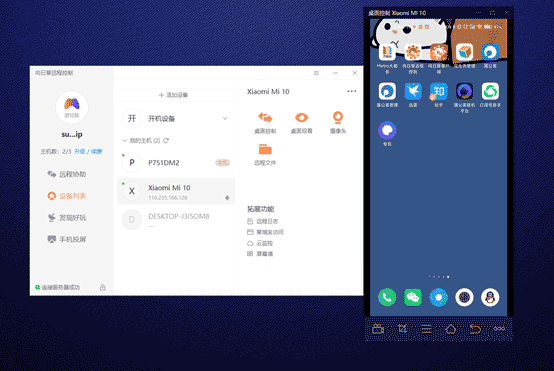Tap the WeChat icon in phone dock
Viewport: 554px width, 371px height.
click(413, 298)
